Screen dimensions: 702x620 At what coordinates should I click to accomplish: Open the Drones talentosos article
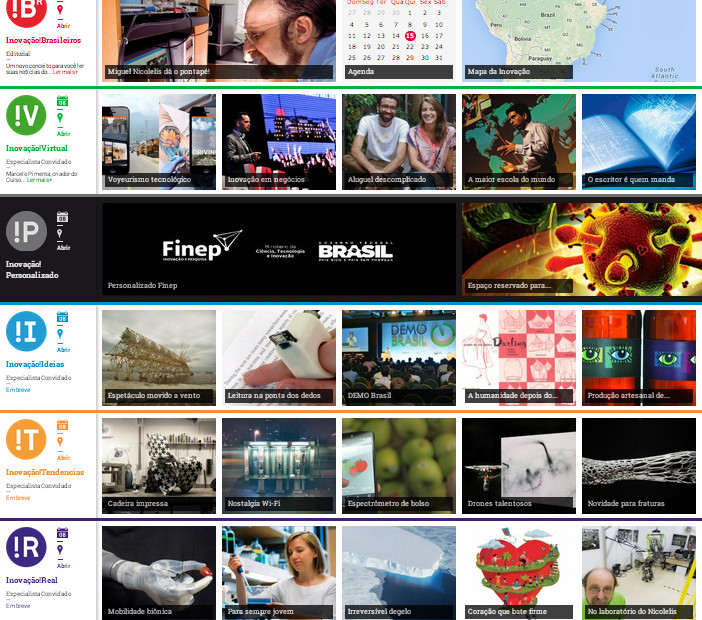pyautogui.click(x=519, y=466)
